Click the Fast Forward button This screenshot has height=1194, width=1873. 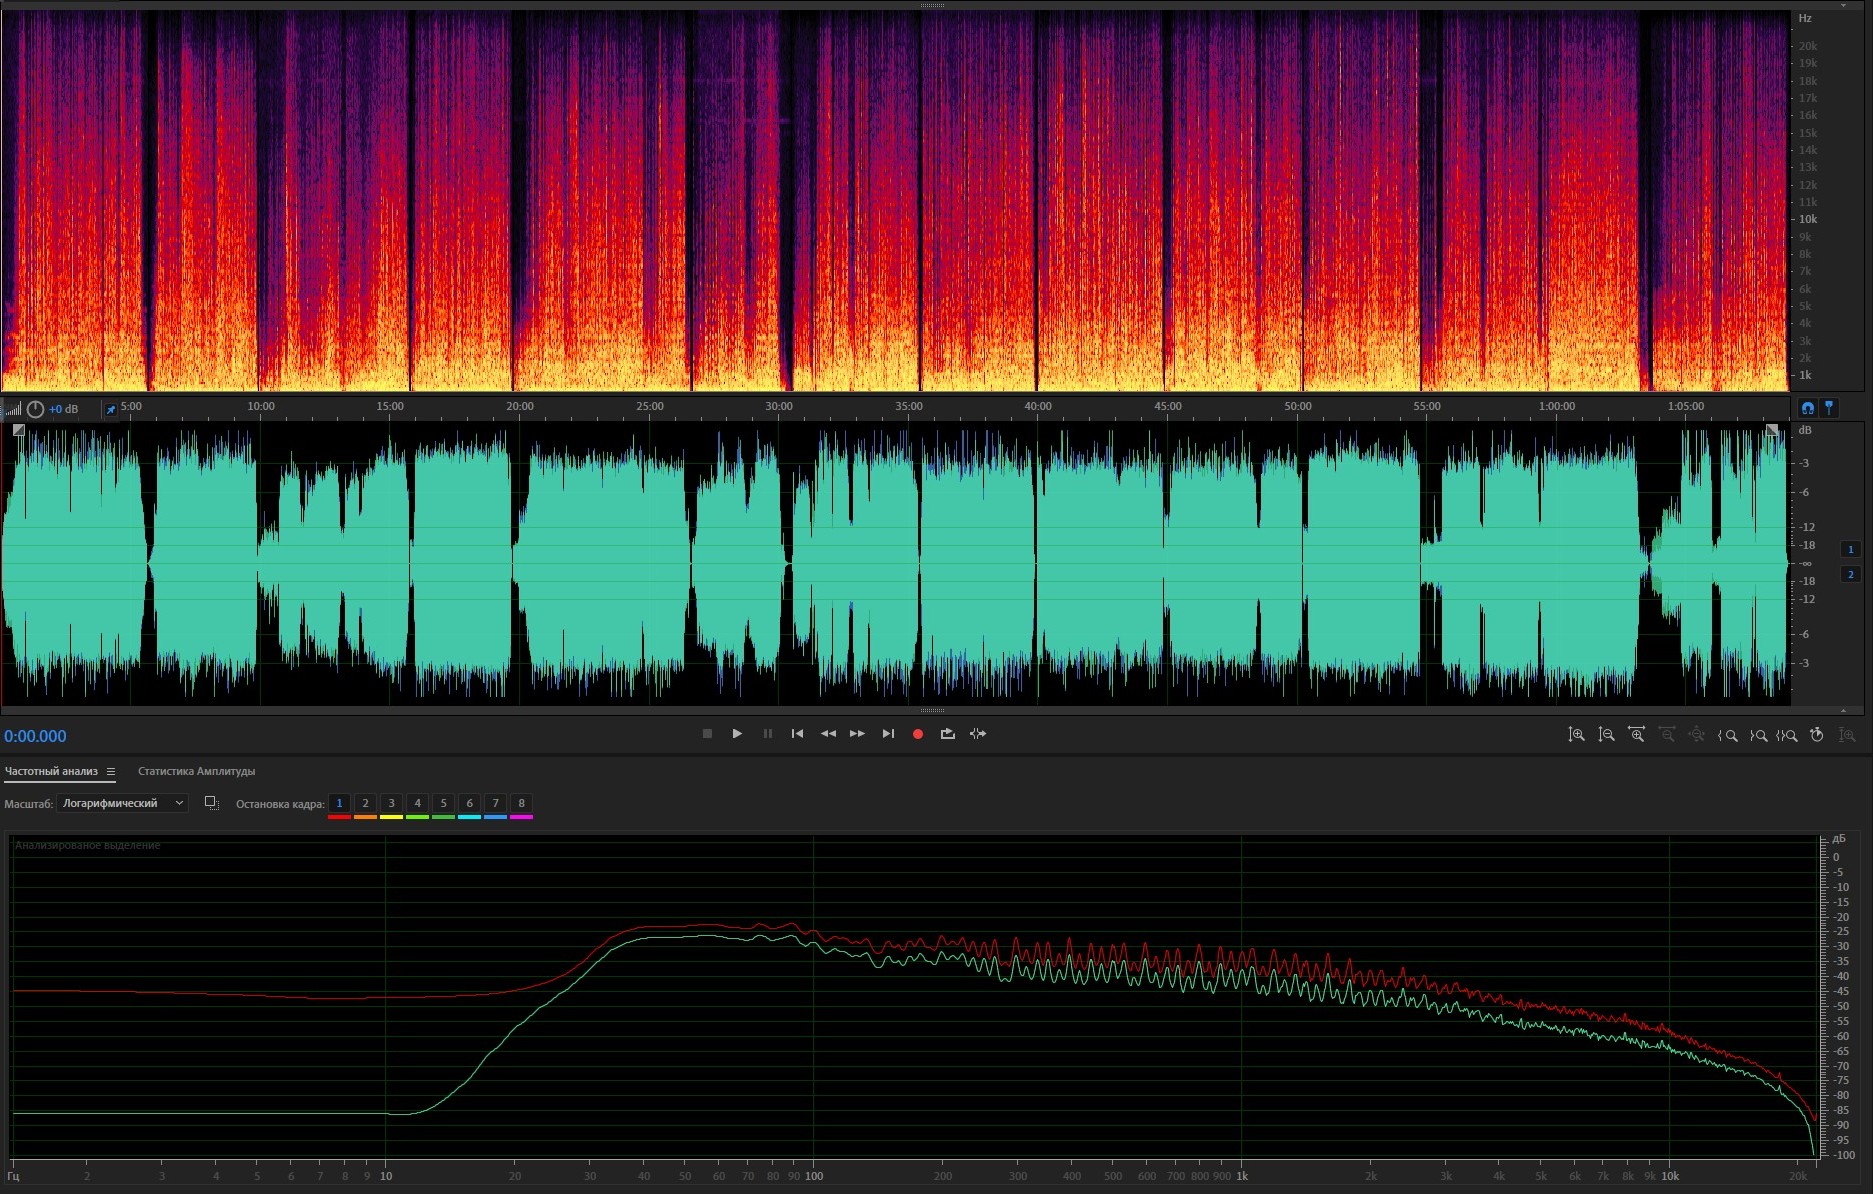click(858, 734)
